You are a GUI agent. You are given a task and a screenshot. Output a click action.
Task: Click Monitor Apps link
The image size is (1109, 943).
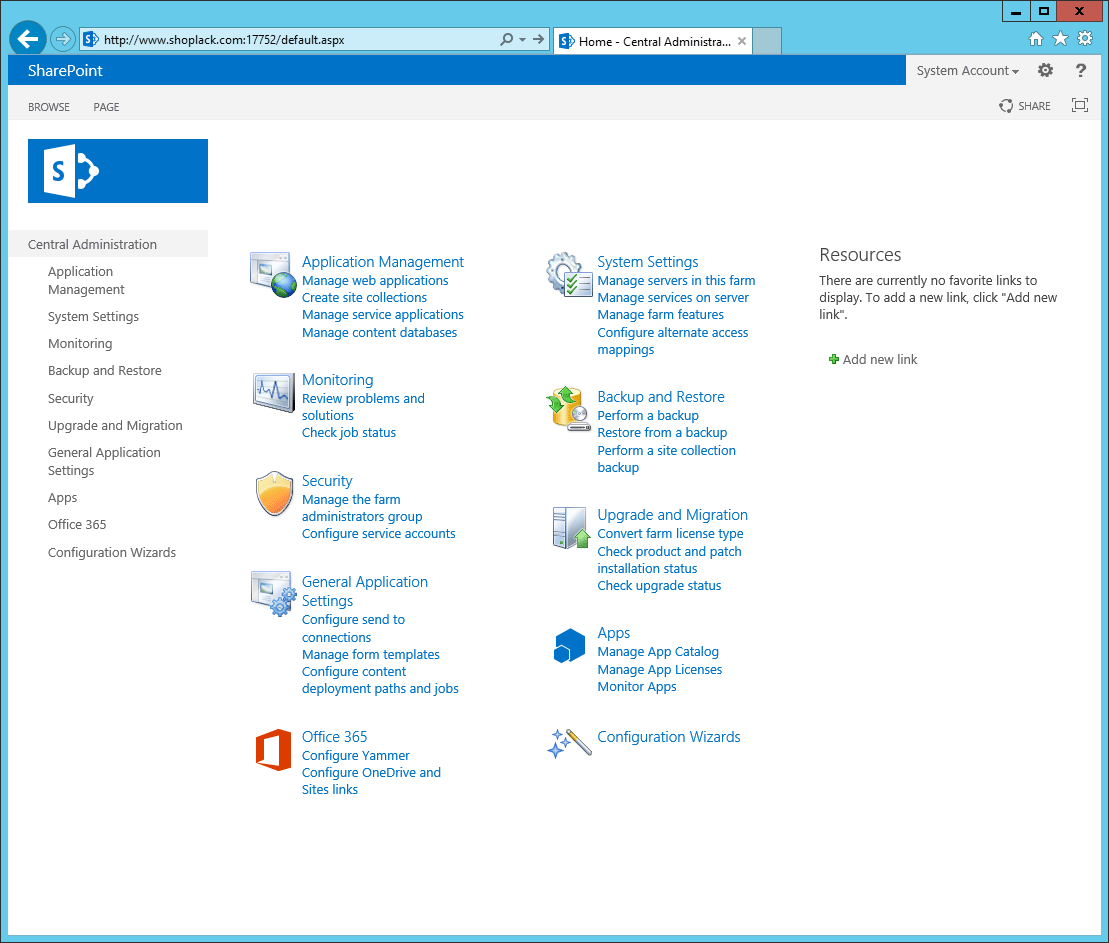[x=637, y=686]
